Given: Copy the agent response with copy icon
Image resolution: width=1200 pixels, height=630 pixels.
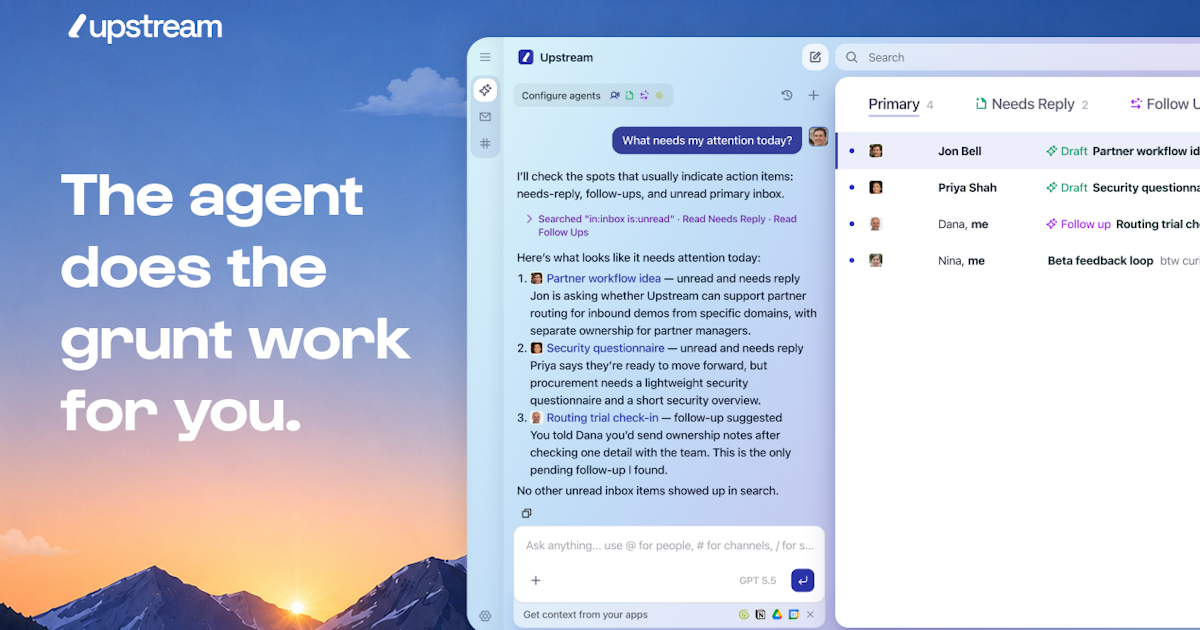Looking at the screenshot, I should click(527, 513).
